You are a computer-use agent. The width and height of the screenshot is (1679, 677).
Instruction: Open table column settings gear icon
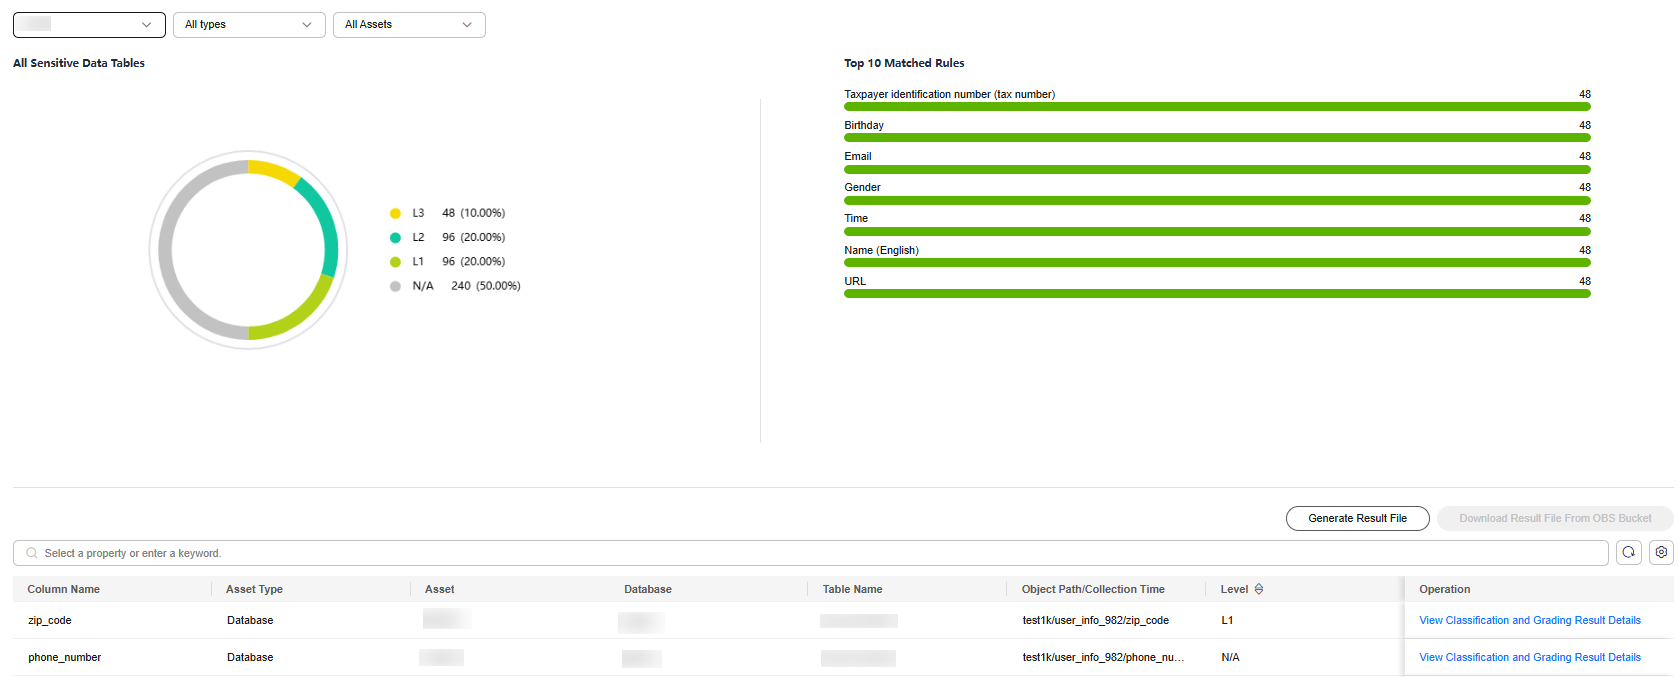[1661, 552]
